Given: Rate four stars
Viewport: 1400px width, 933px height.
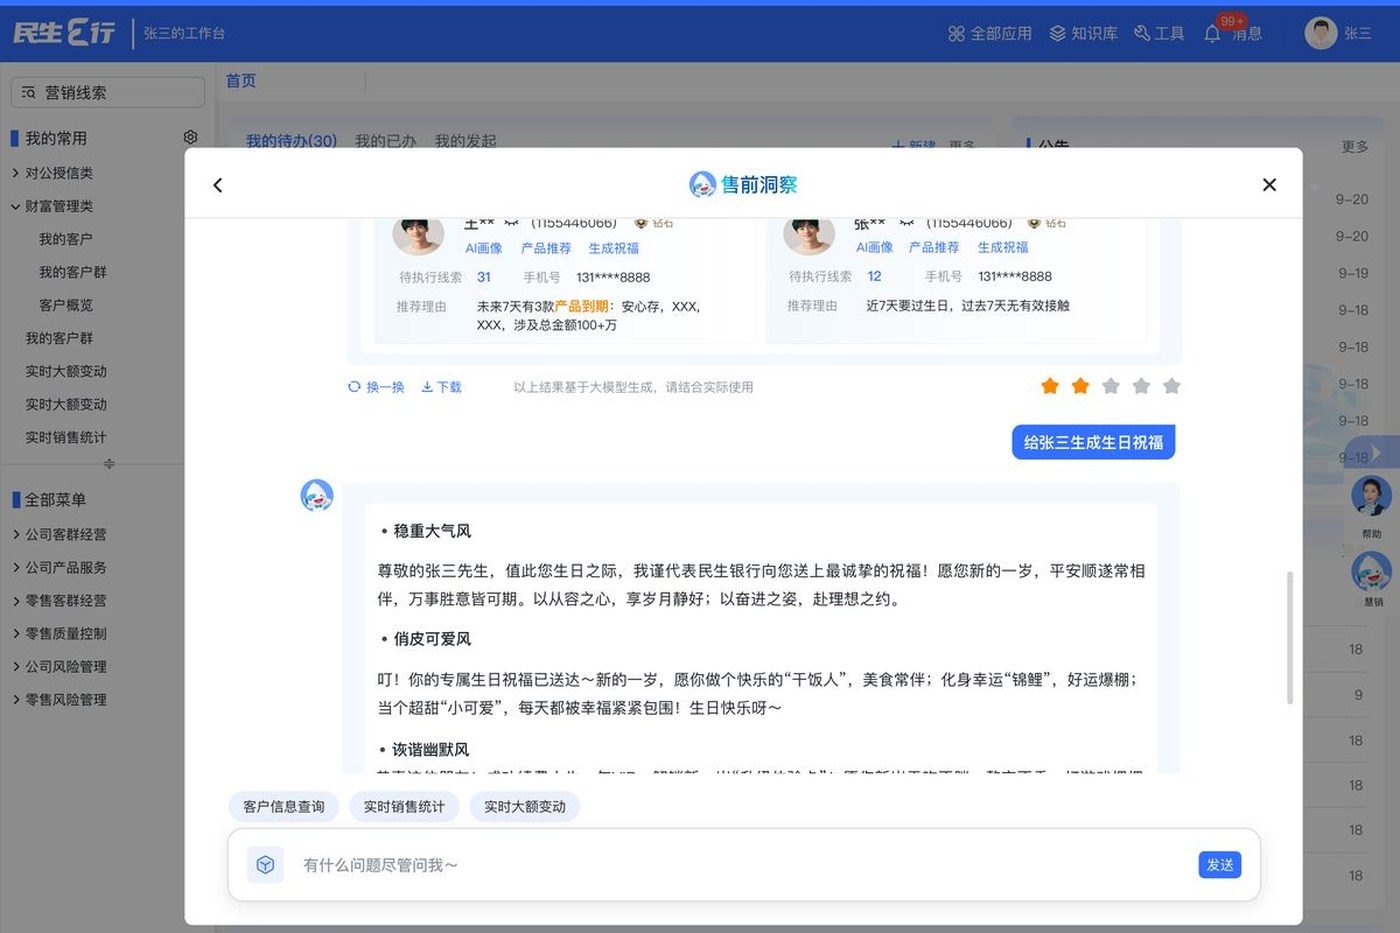Looking at the screenshot, I should point(1141,386).
